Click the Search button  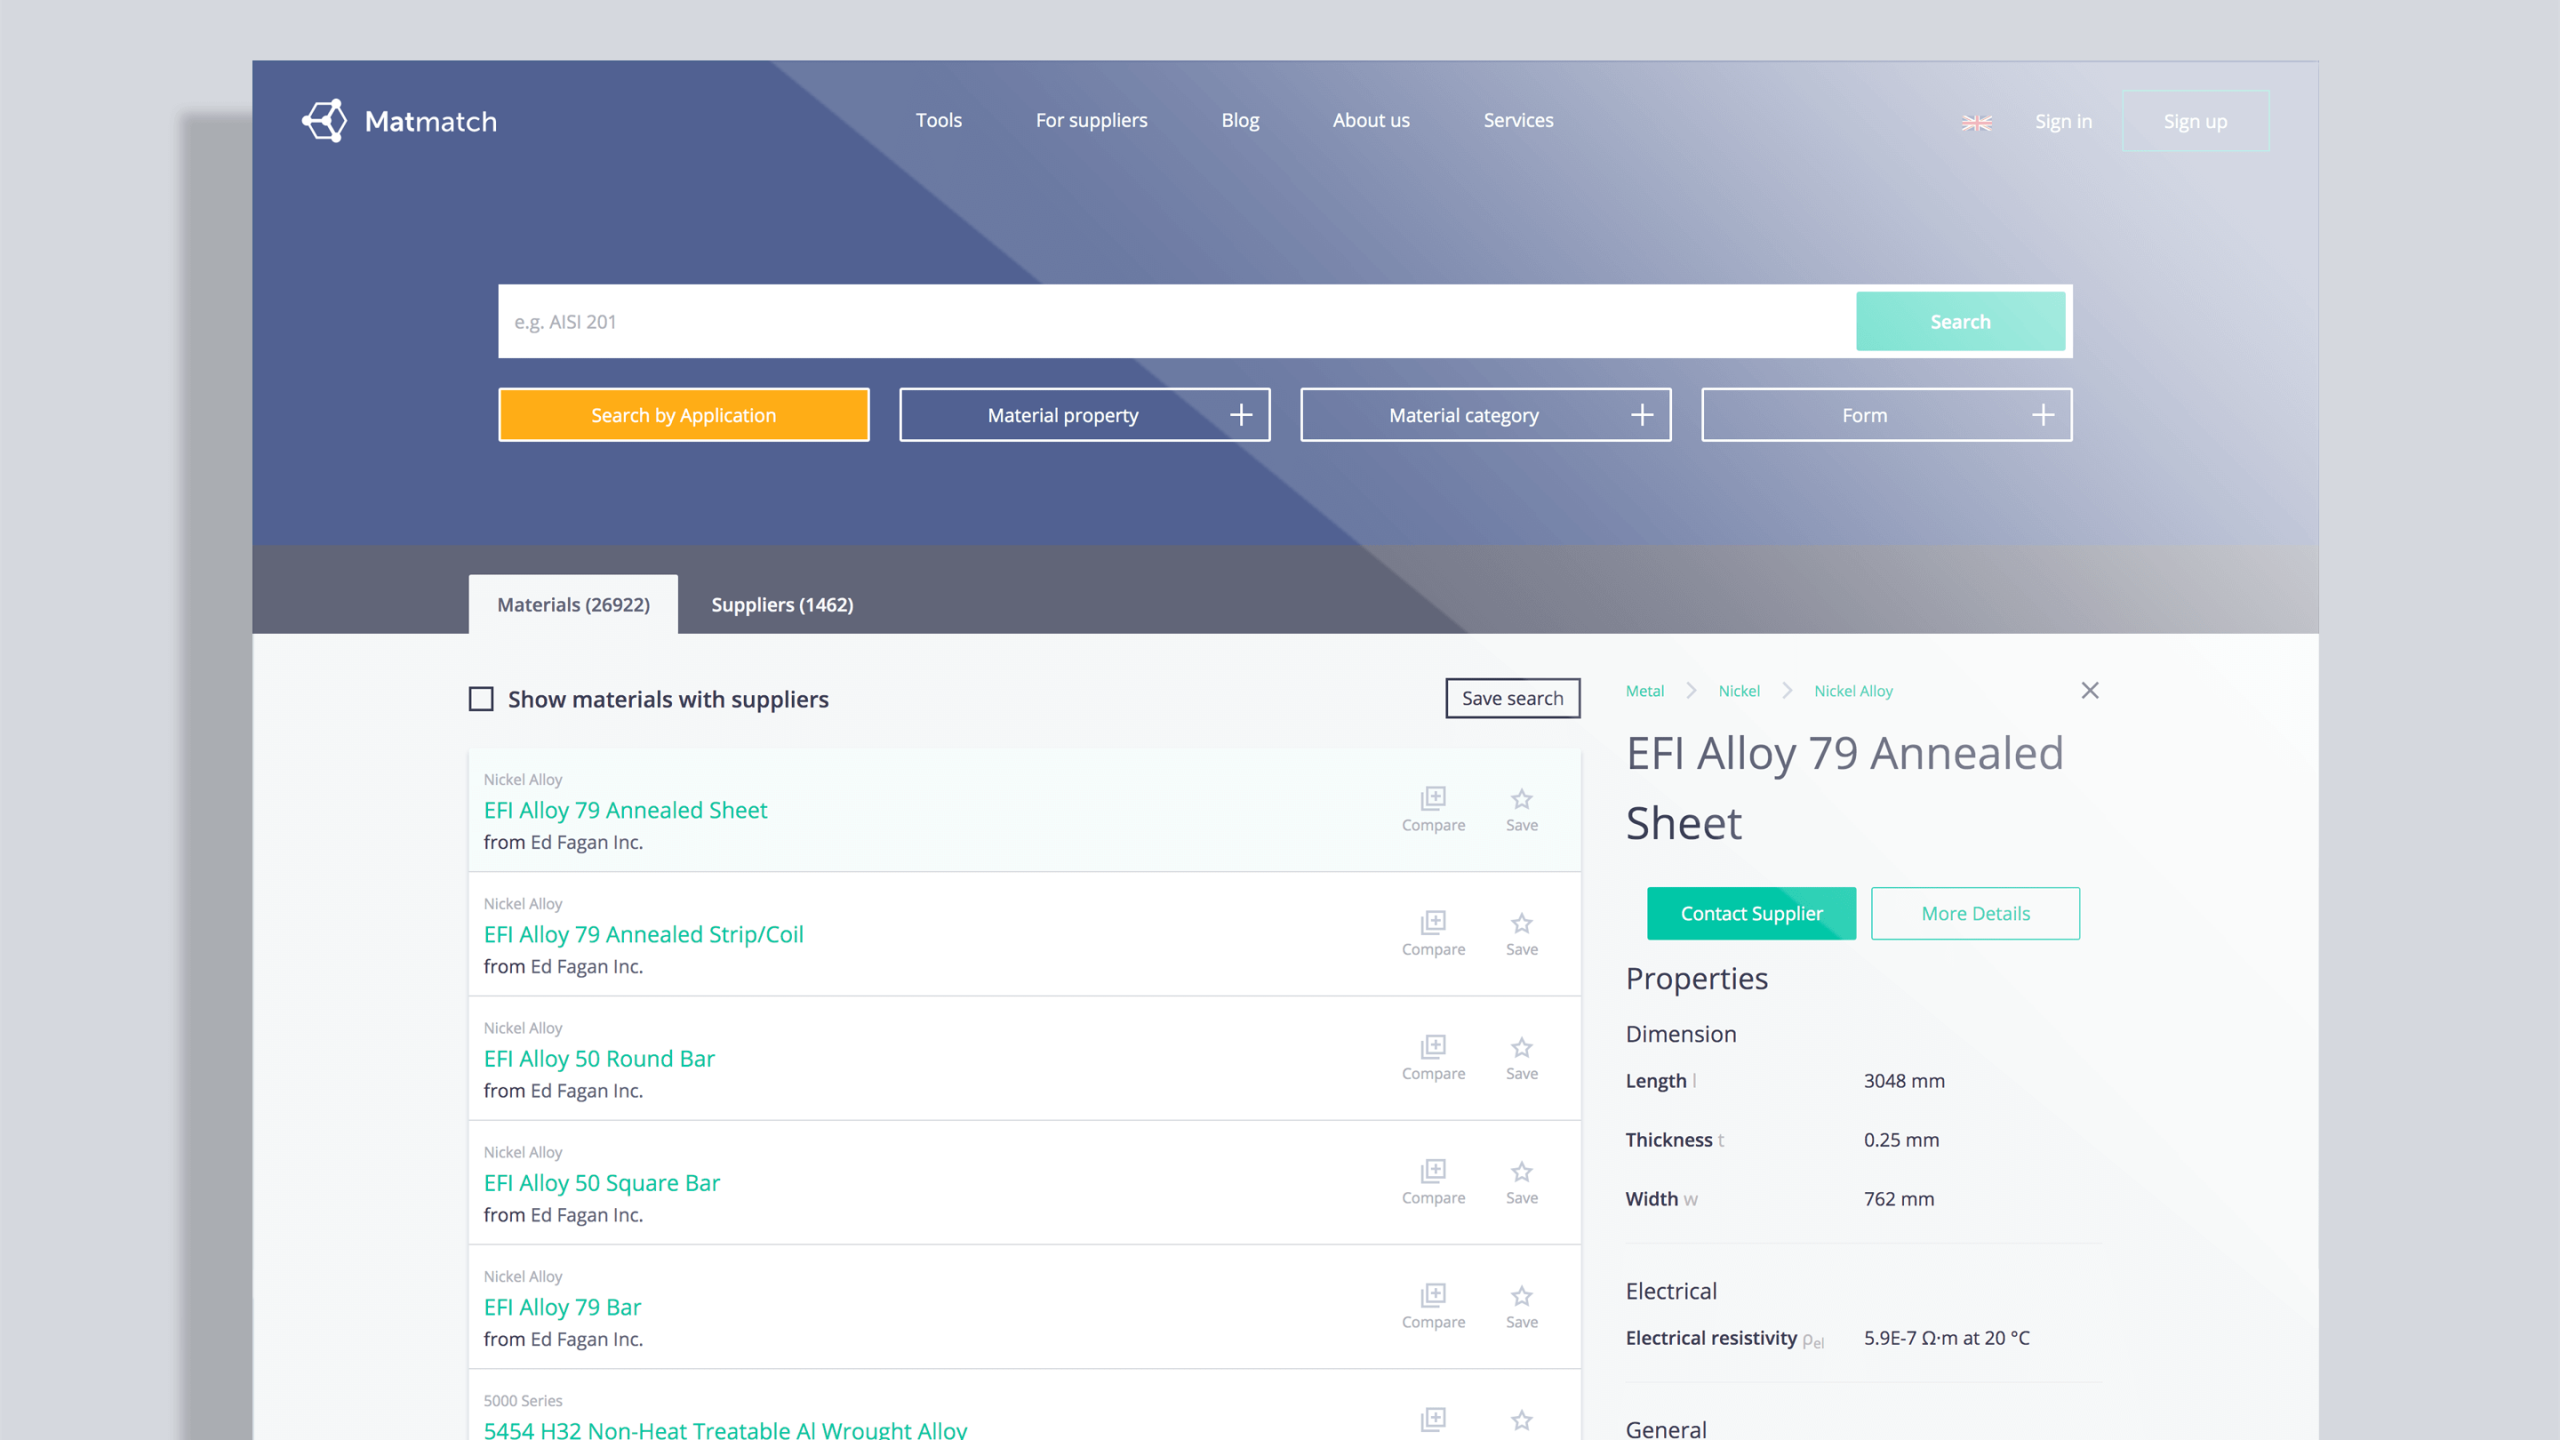(1960, 321)
